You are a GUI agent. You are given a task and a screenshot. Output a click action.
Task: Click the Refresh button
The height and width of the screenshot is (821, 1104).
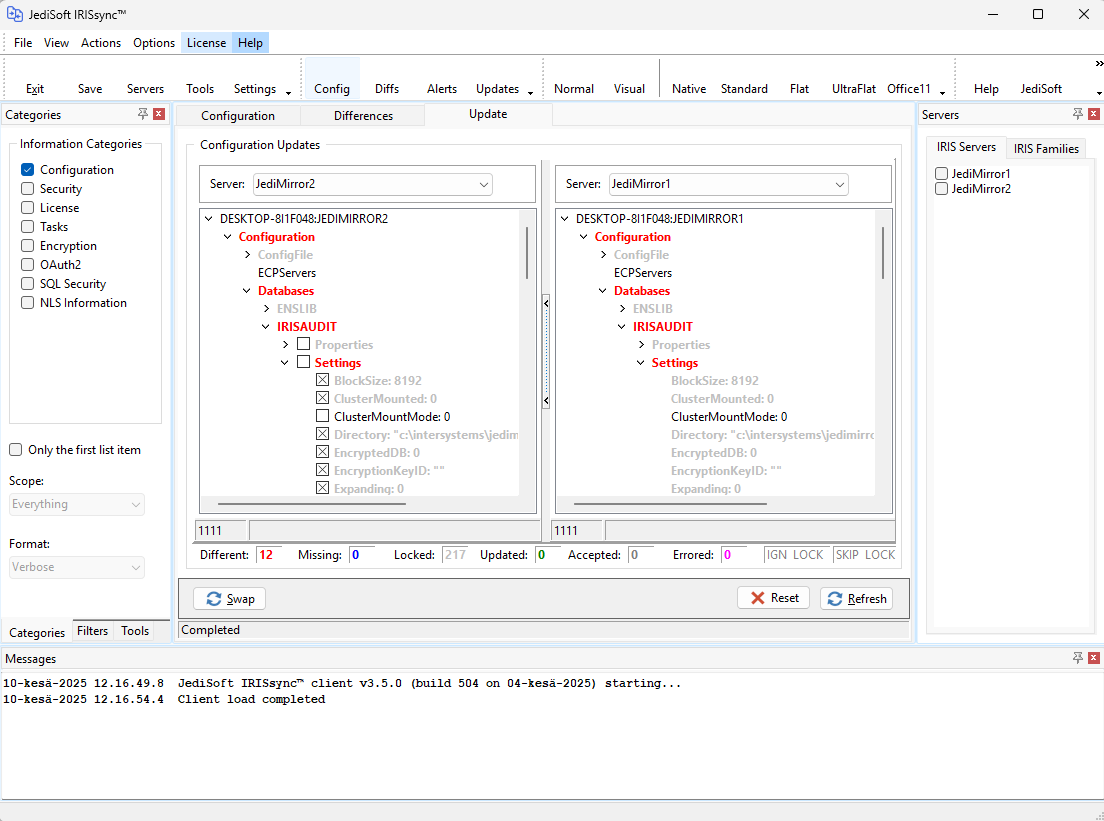tap(856, 598)
